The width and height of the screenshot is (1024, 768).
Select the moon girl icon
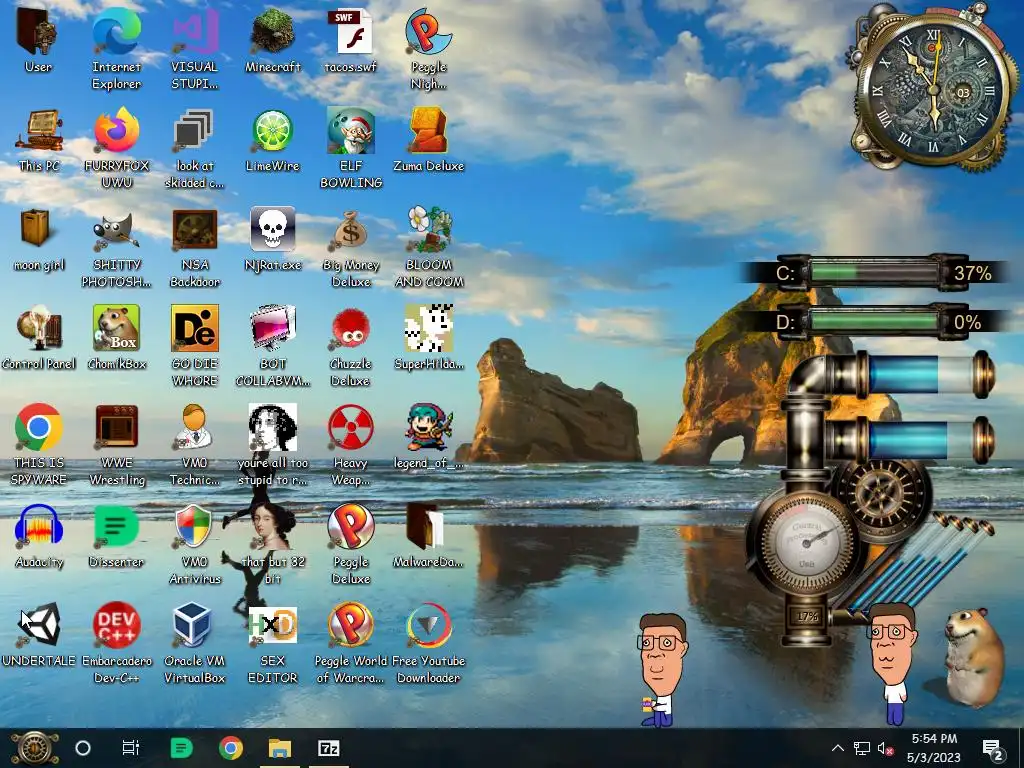point(36,229)
